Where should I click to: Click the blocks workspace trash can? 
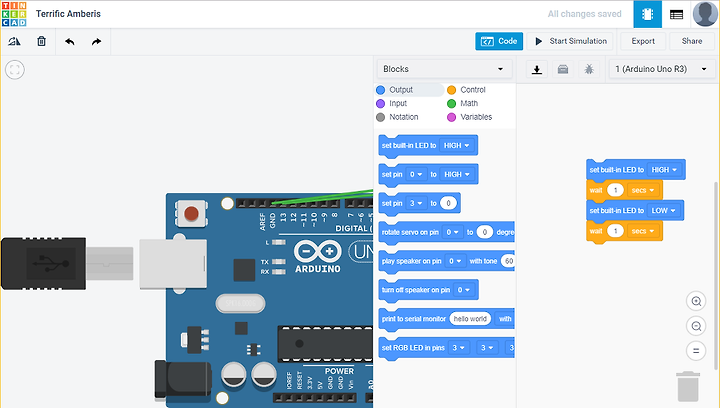point(688,386)
